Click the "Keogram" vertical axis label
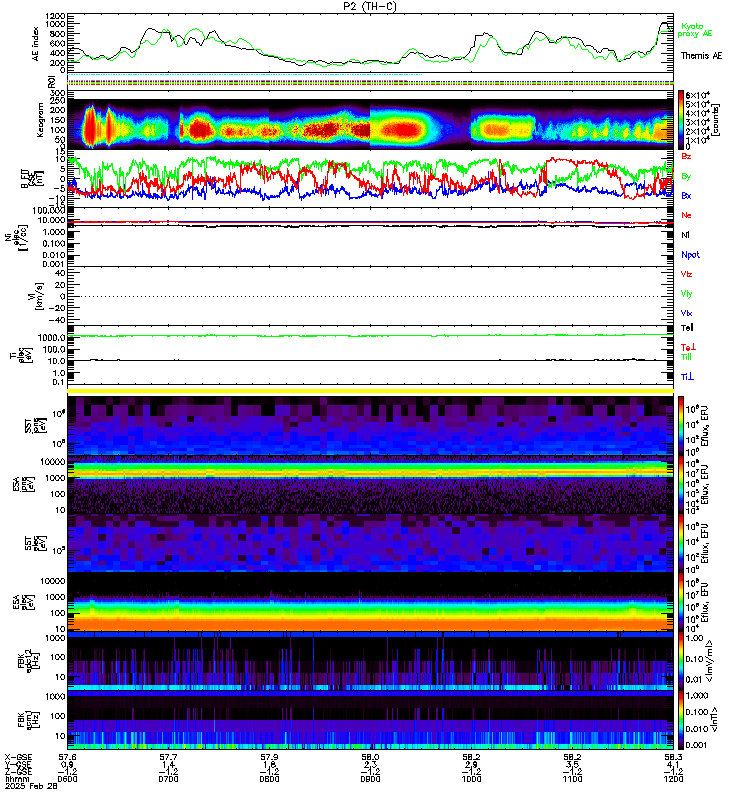The width and height of the screenshot is (750, 800). 40,120
